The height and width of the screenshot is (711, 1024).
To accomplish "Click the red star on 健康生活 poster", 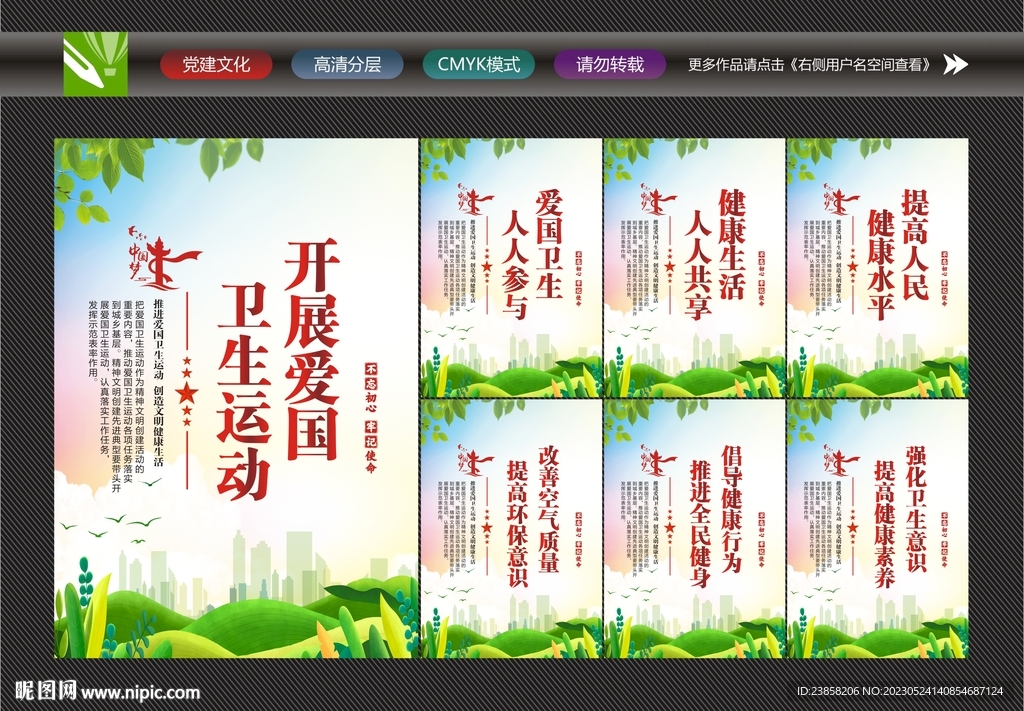I will [669, 266].
